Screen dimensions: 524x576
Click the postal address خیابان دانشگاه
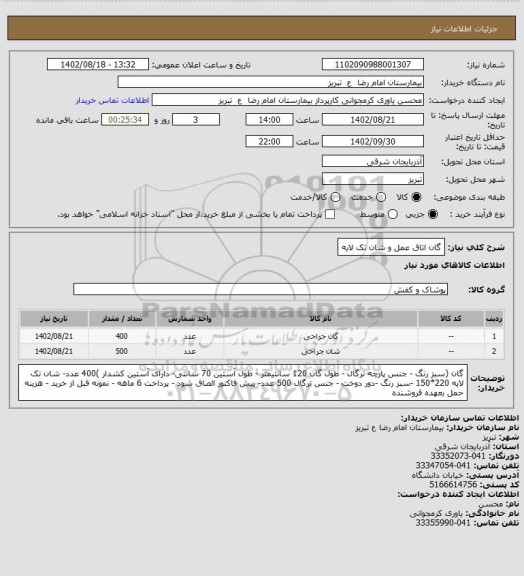coord(437,475)
